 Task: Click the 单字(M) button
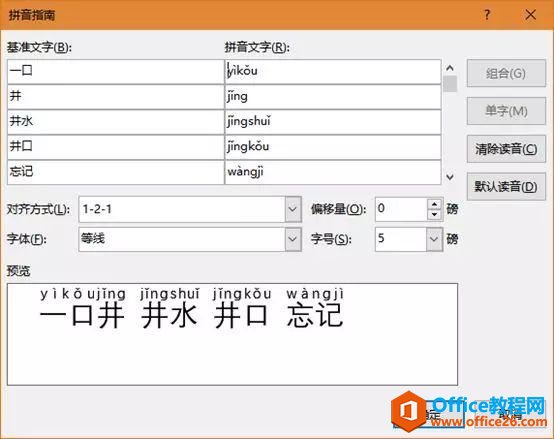506,111
